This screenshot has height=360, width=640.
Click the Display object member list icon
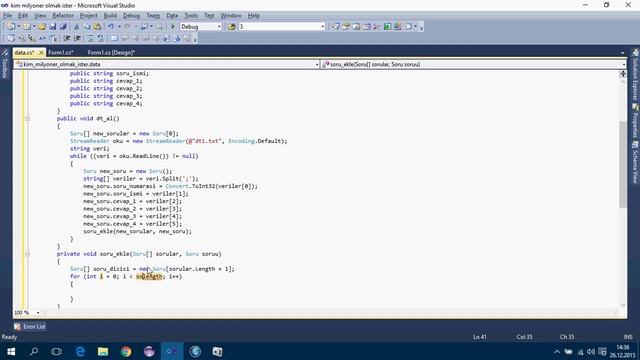11,38
